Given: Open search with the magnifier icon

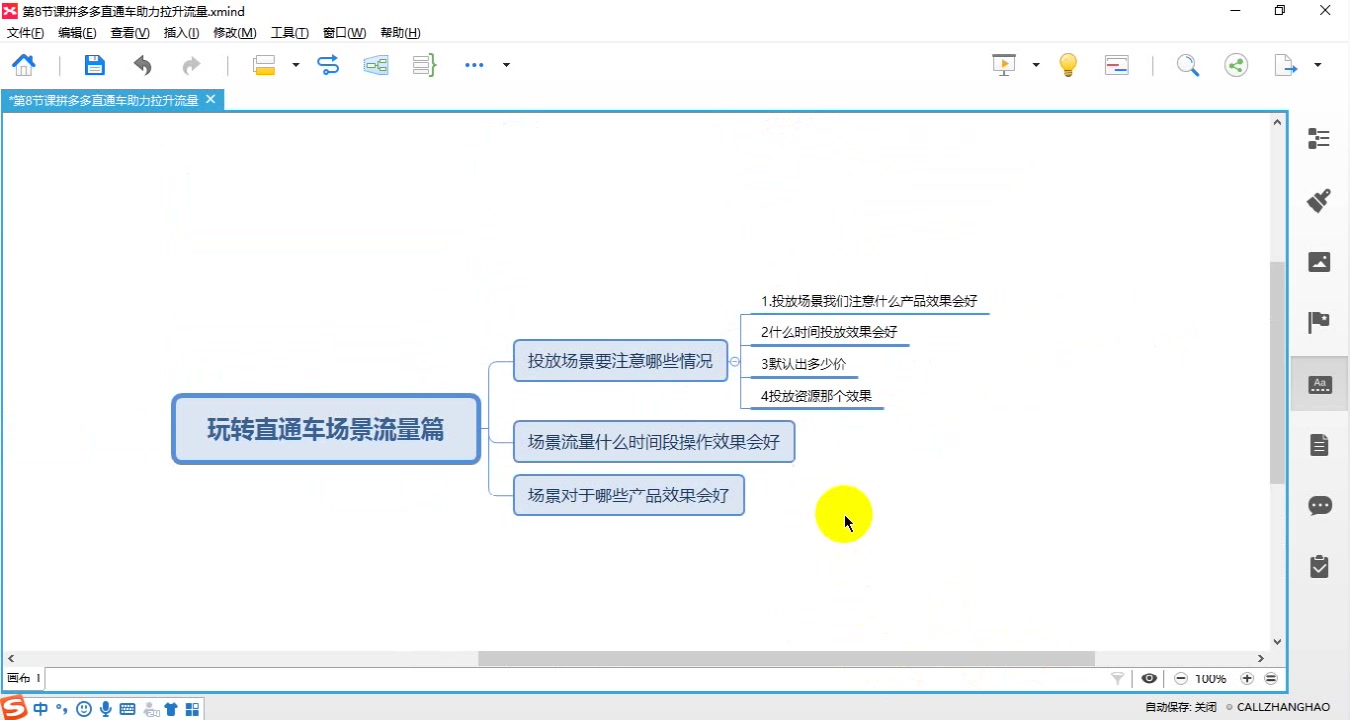Looking at the screenshot, I should click(x=1188, y=65).
